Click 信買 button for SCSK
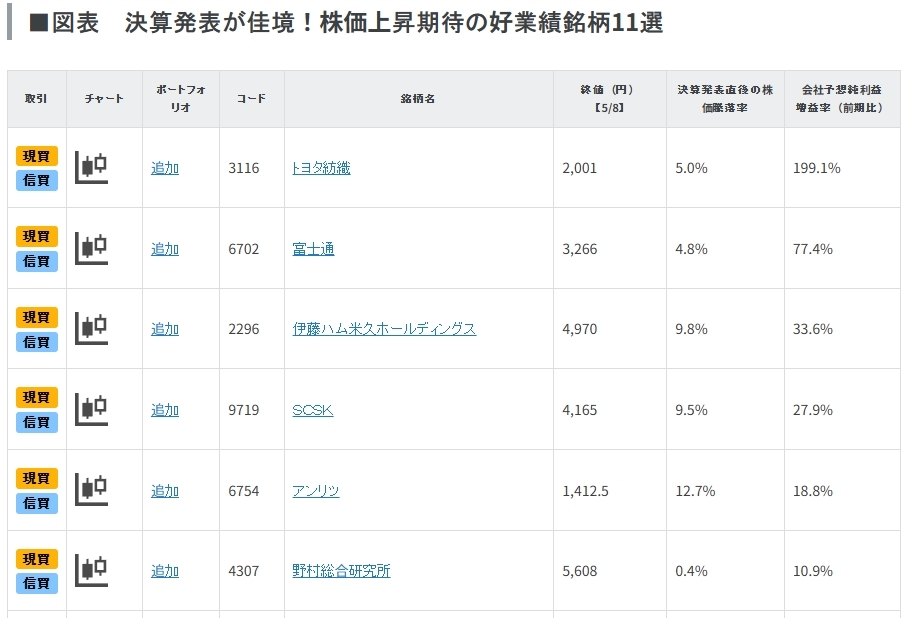 pyautogui.click(x=37, y=422)
